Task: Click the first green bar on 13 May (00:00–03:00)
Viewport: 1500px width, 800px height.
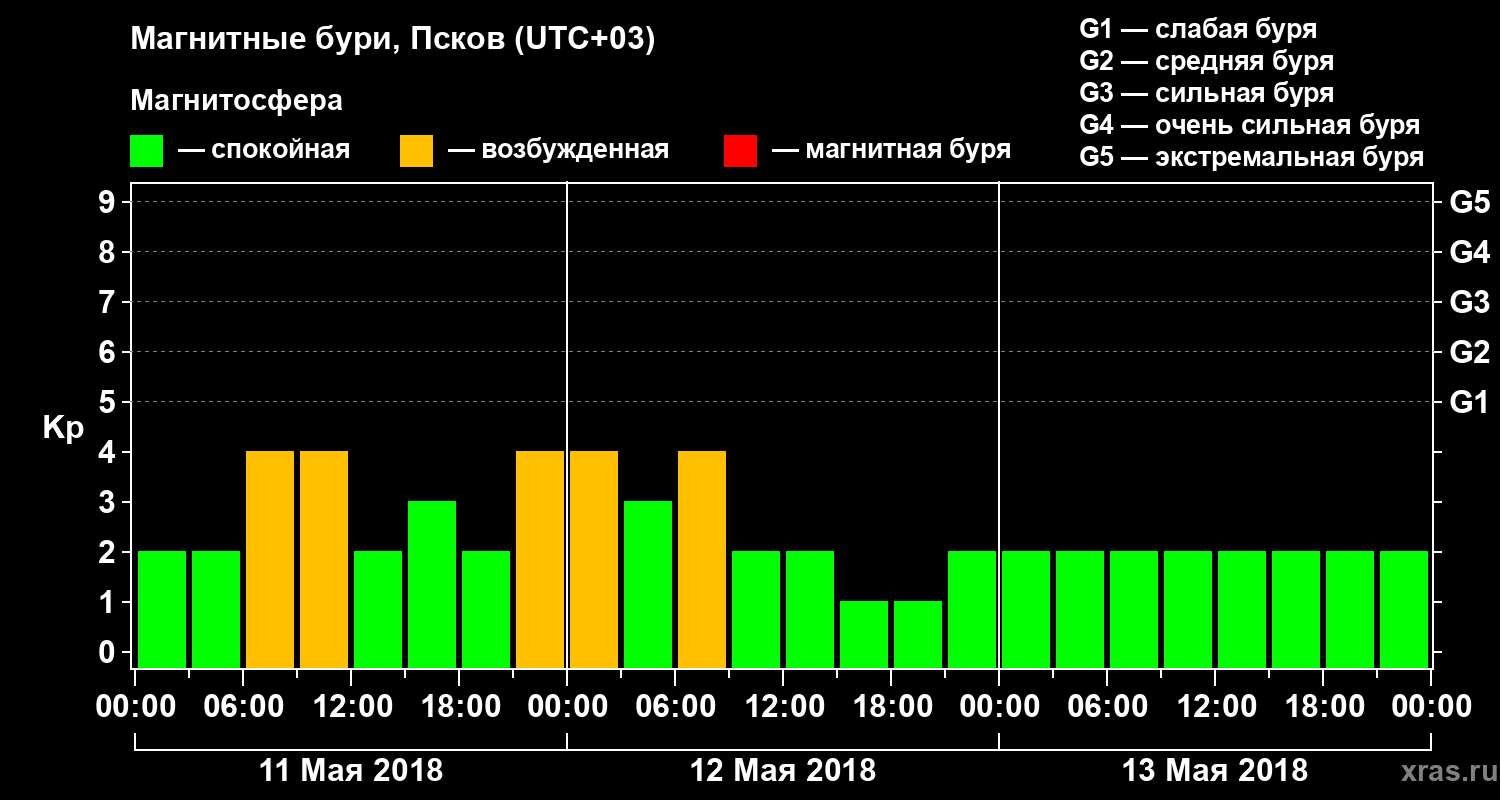Action: [x=1026, y=609]
